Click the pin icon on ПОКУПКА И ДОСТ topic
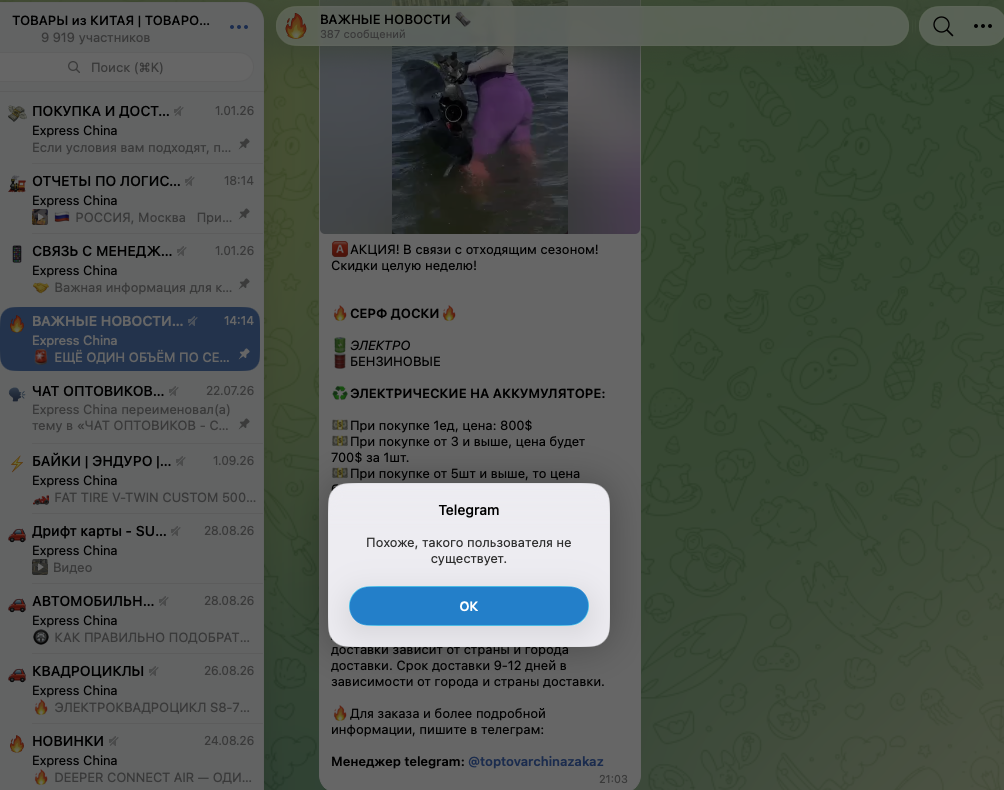The image size is (1004, 790). pos(244,144)
